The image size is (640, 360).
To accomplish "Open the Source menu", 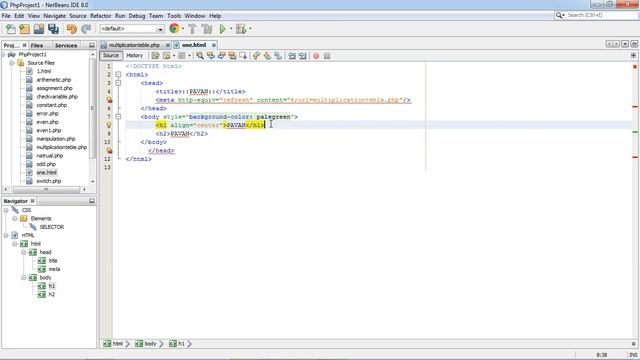I will pos(78,16).
